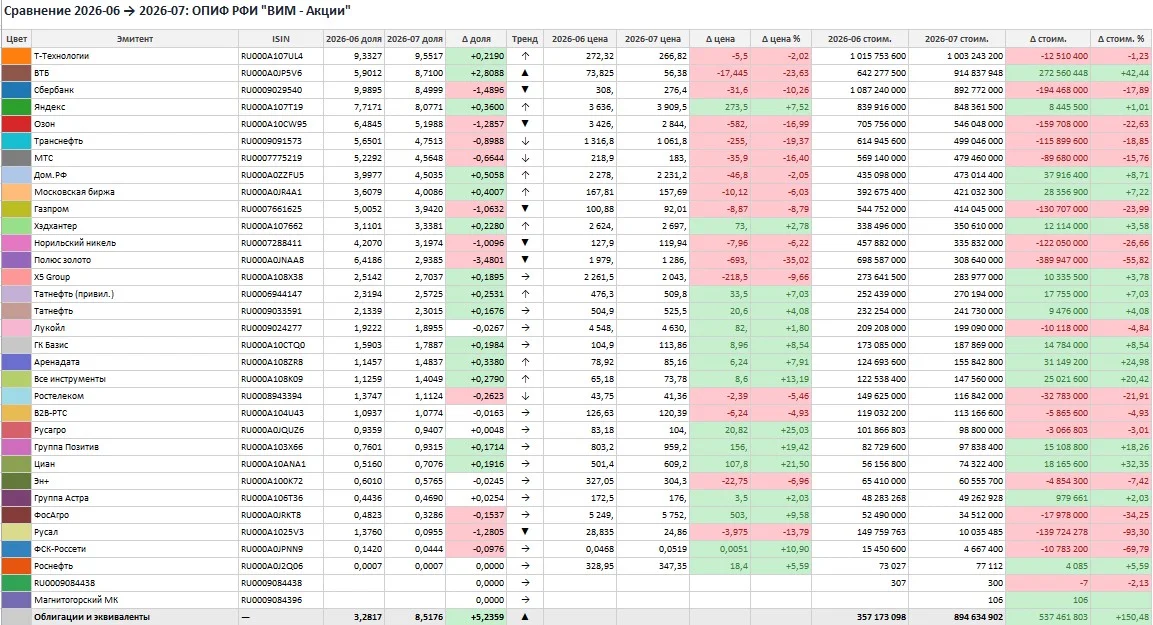Sort by the Эмитент column header

pos(135,39)
